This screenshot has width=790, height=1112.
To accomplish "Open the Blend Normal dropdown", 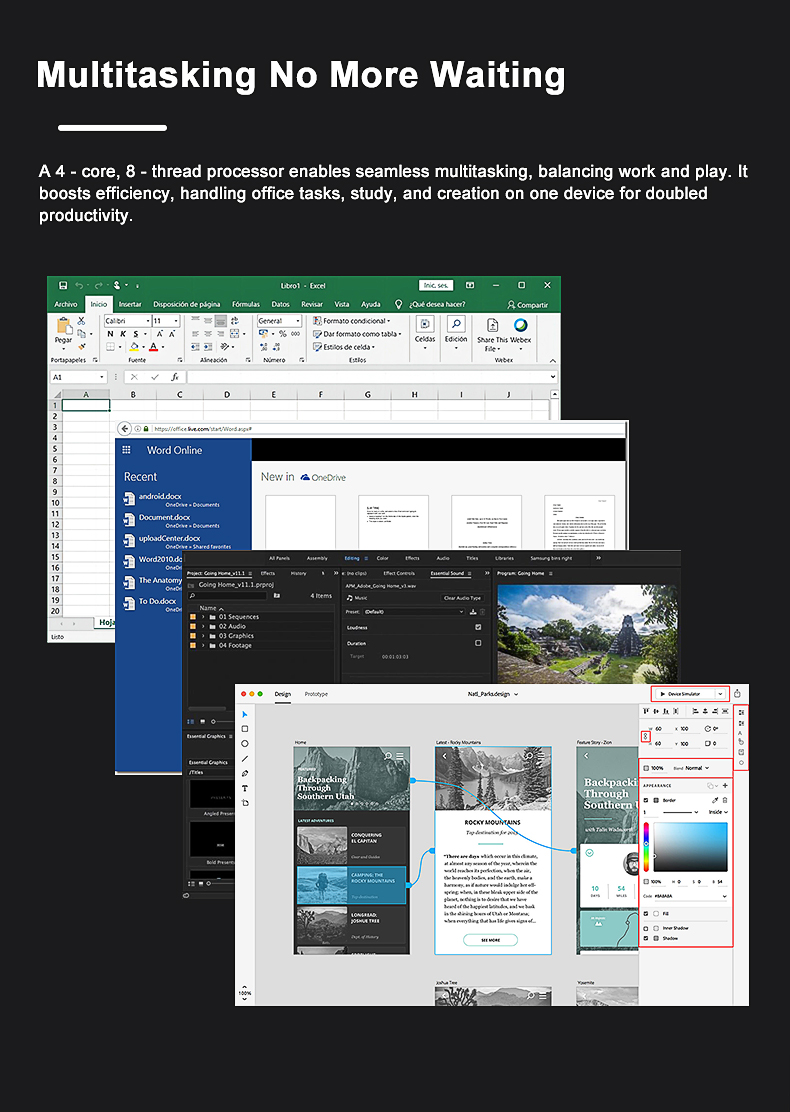I will [697, 768].
